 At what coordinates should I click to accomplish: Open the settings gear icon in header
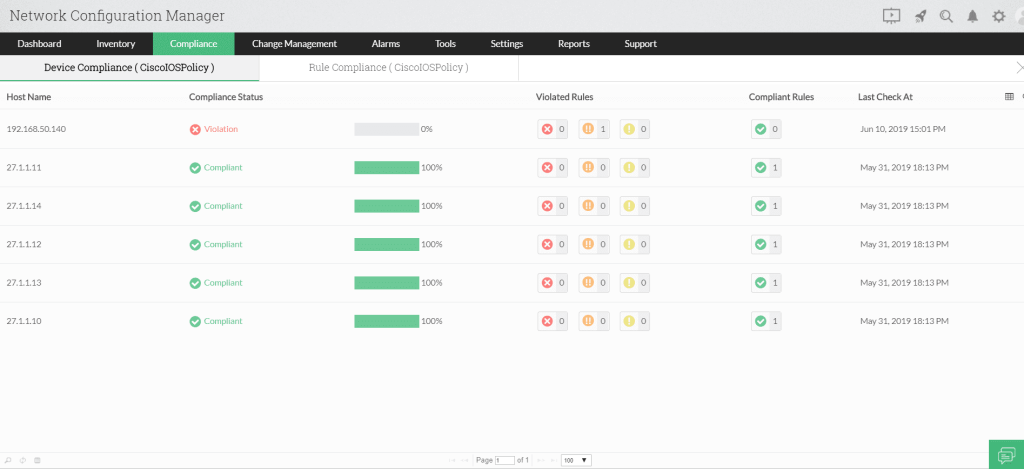(x=998, y=16)
